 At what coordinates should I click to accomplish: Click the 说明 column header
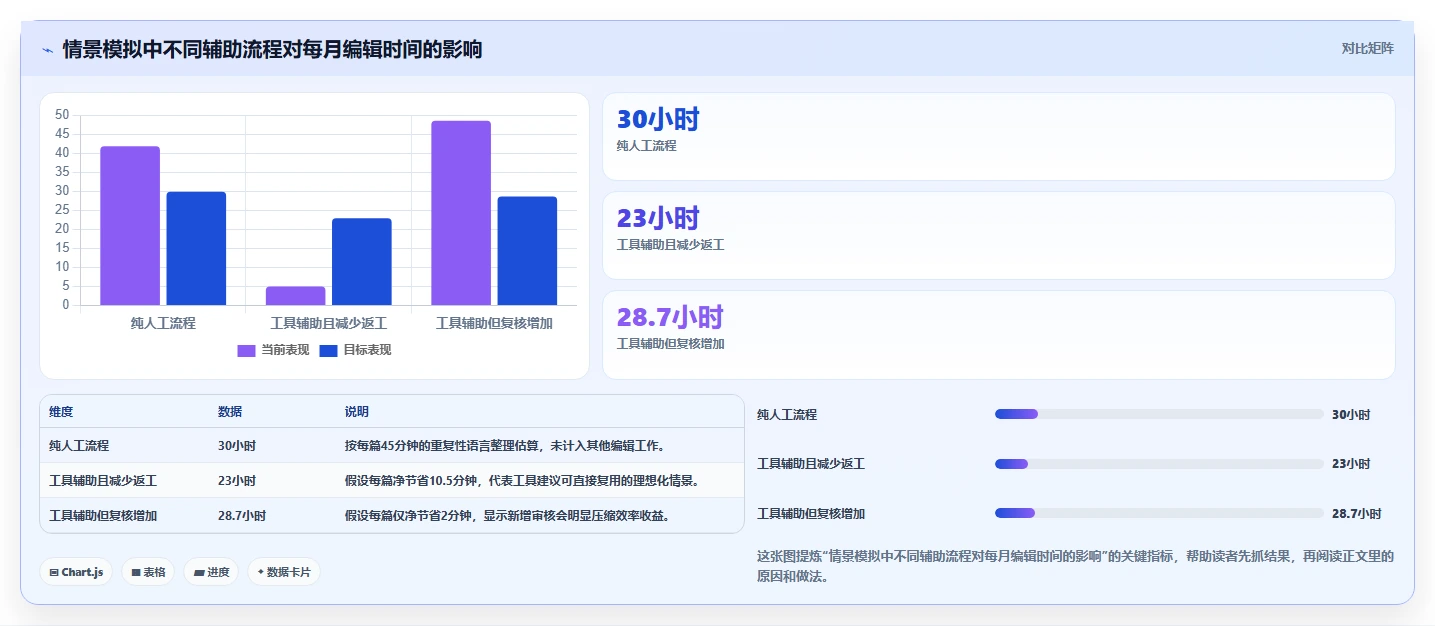click(357, 412)
